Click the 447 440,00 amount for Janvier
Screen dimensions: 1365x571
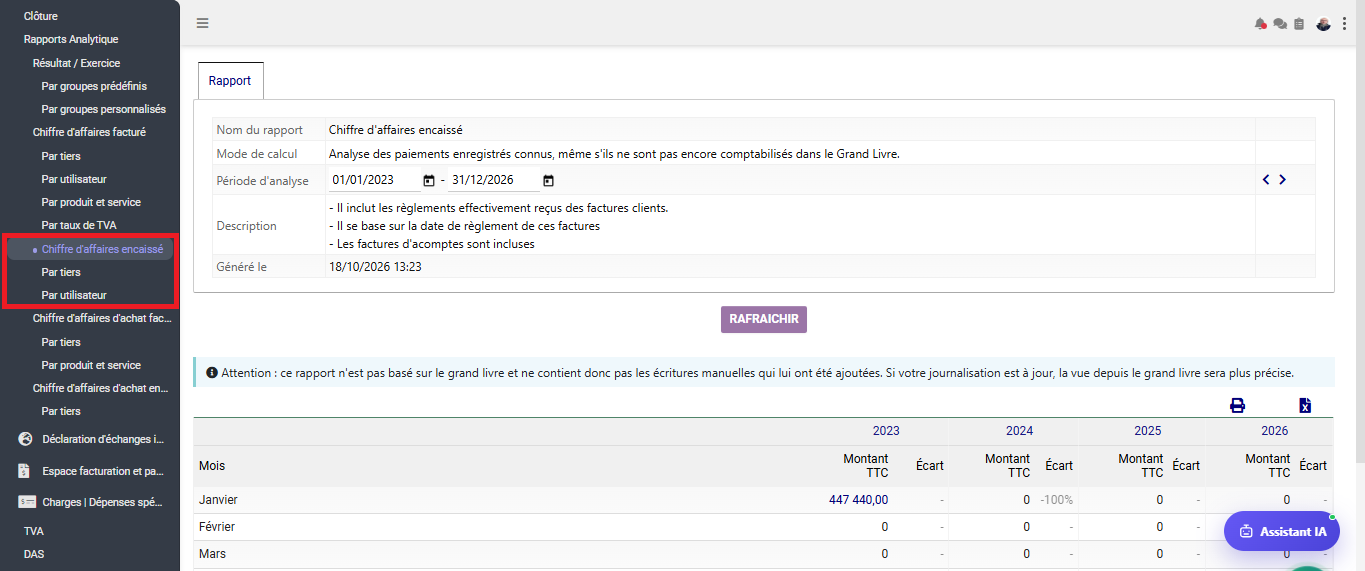point(858,500)
